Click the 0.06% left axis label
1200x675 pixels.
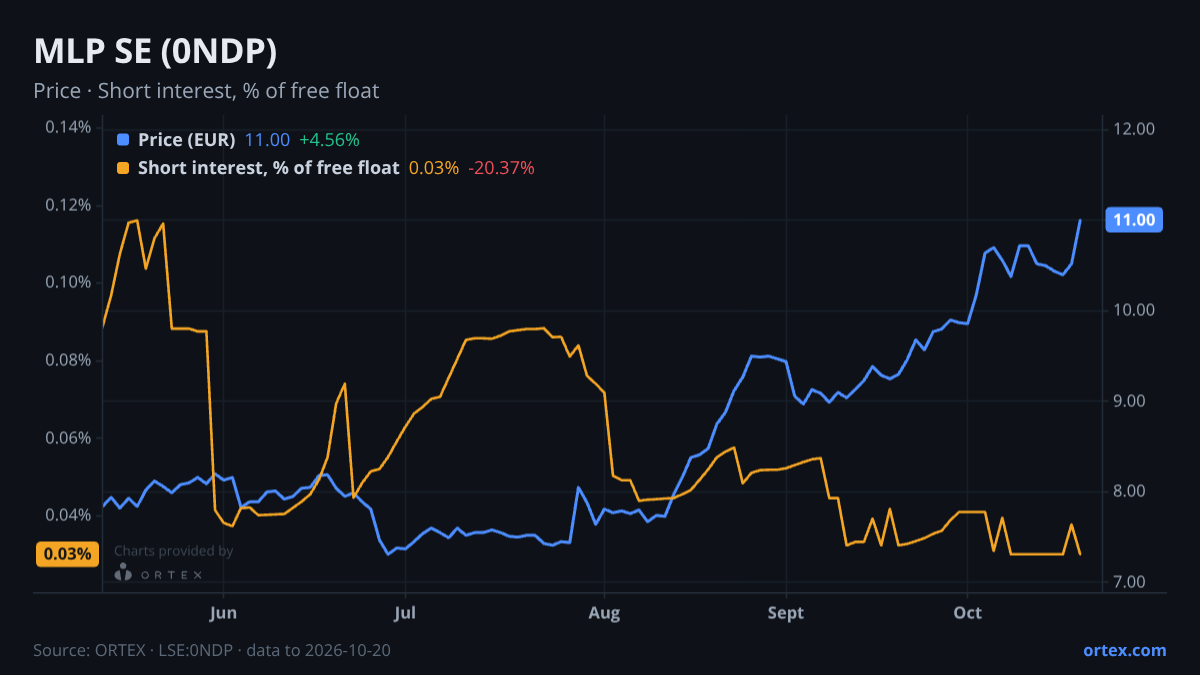click(x=68, y=438)
